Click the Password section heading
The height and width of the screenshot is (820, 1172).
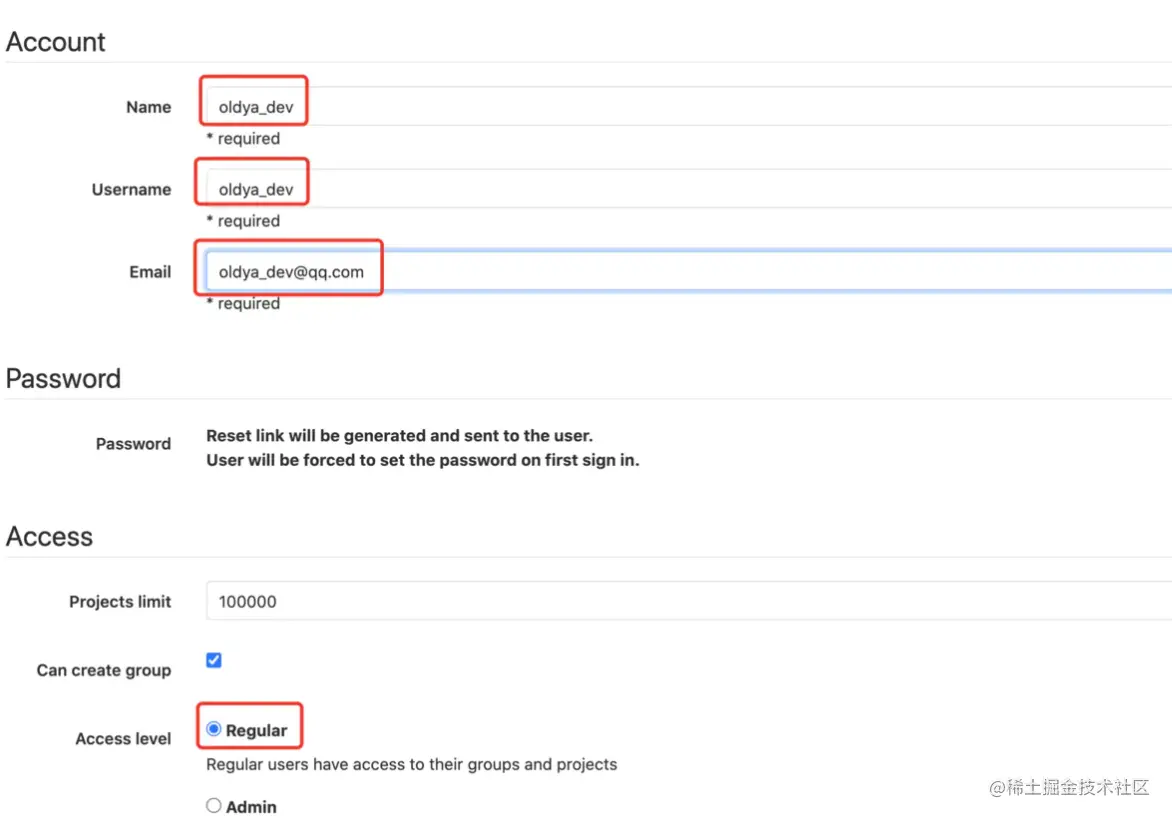63,379
